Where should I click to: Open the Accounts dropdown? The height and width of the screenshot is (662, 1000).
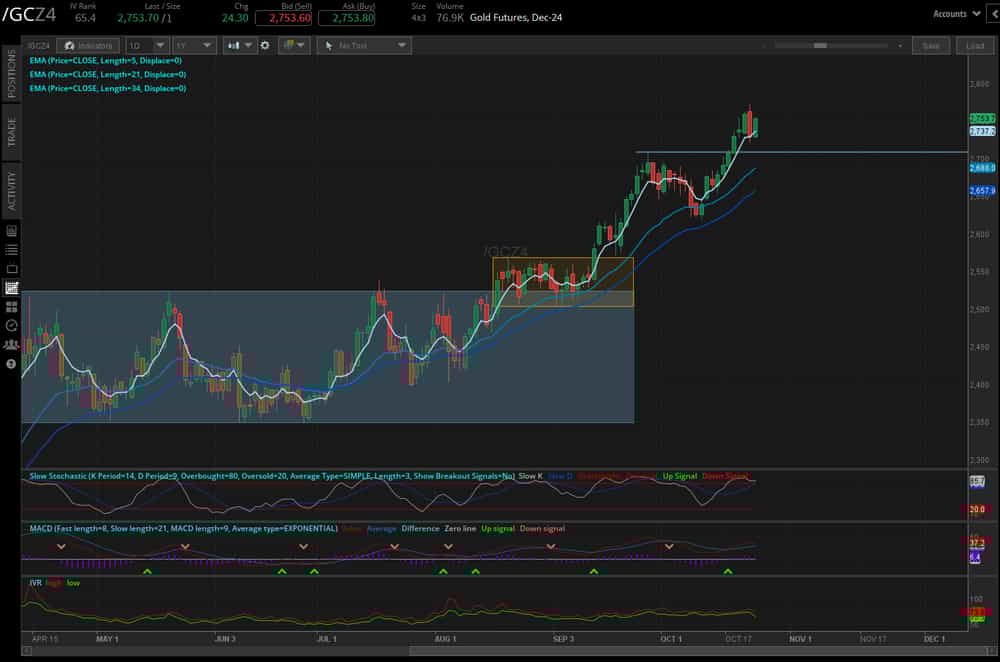click(955, 13)
